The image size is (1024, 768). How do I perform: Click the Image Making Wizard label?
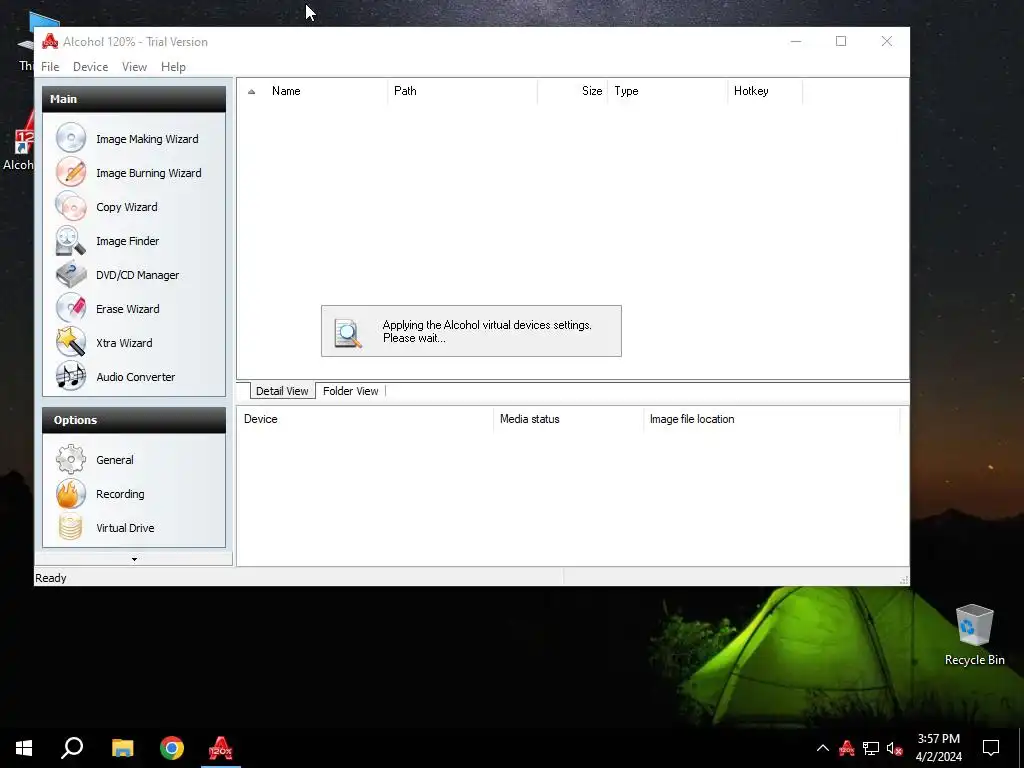point(147,139)
